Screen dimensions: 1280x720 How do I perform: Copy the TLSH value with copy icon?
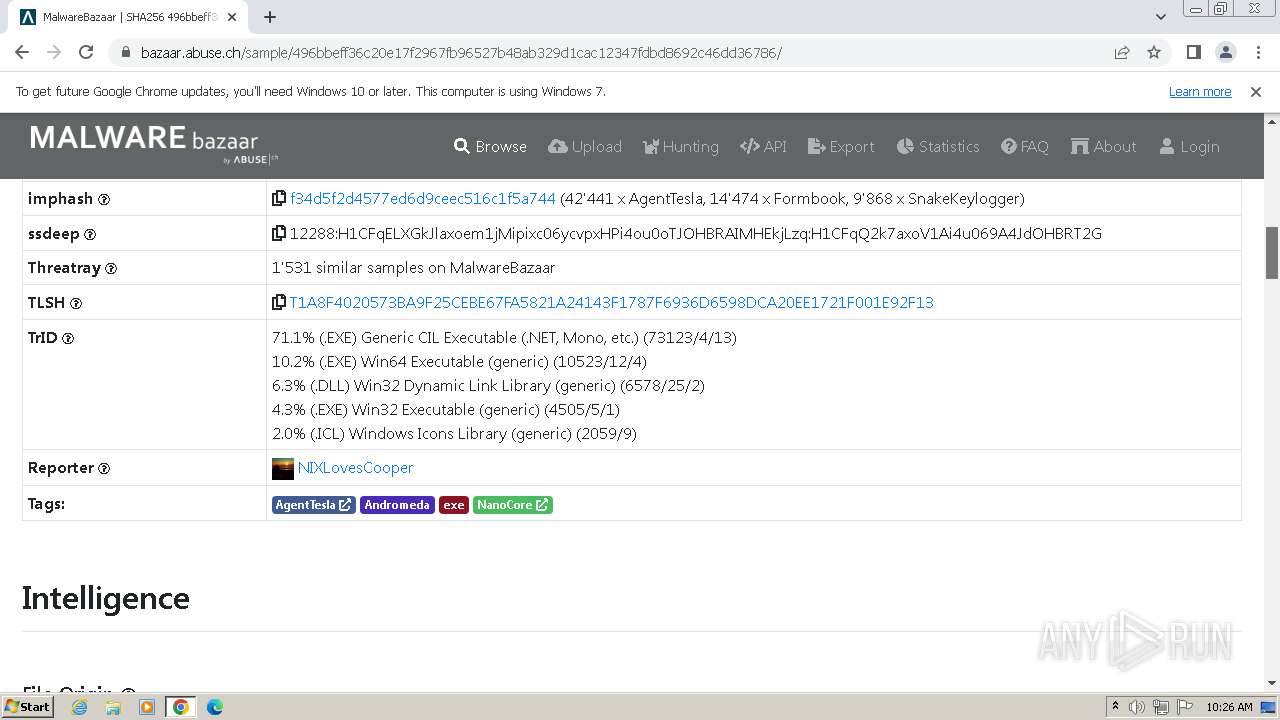279,302
